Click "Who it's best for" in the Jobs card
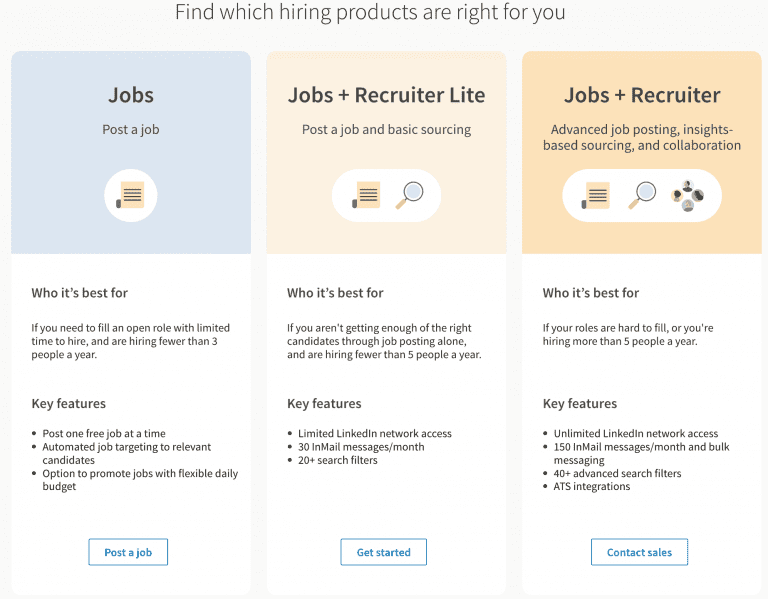Viewport: 768px width, 599px height. (80, 293)
